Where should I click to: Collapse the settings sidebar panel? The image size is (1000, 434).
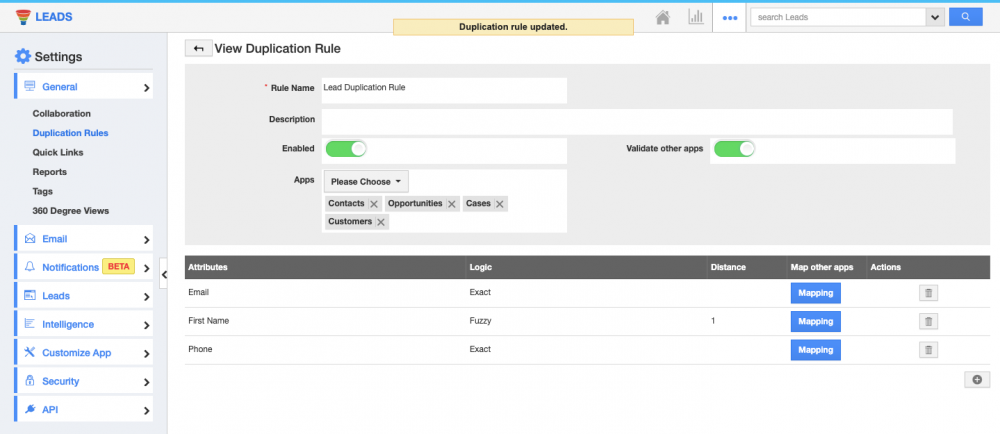click(x=164, y=272)
